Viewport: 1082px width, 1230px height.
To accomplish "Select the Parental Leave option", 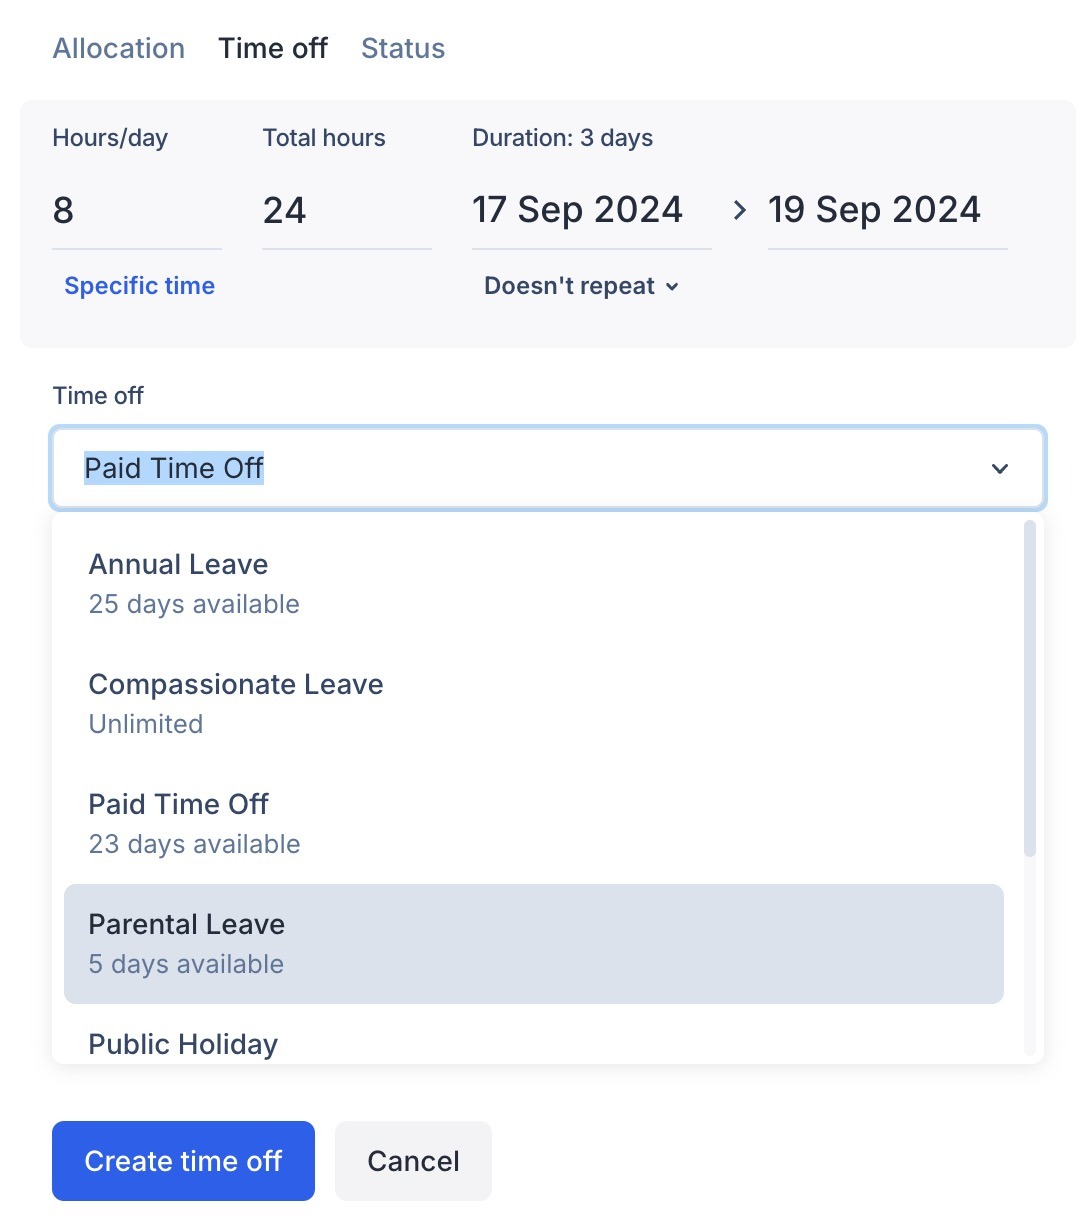I will coord(534,944).
